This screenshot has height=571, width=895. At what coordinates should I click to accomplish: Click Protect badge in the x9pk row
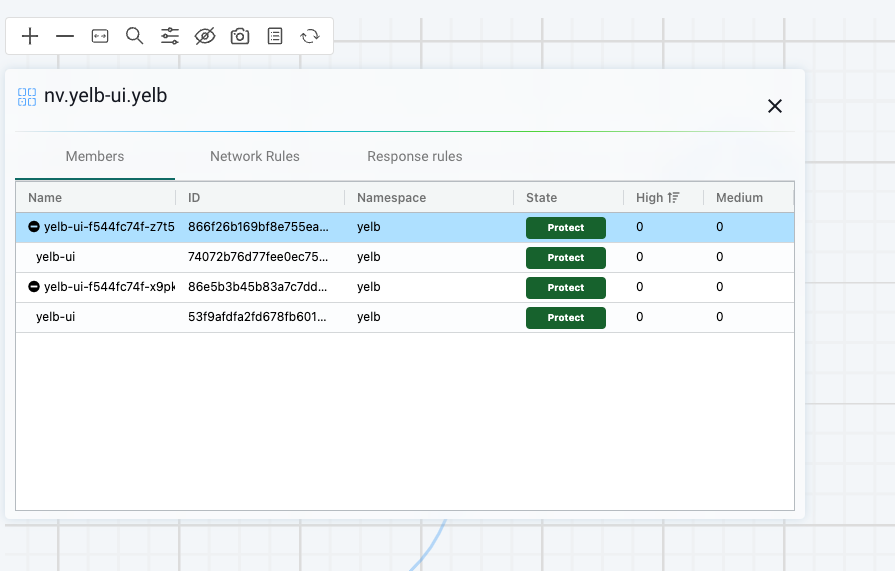566,288
